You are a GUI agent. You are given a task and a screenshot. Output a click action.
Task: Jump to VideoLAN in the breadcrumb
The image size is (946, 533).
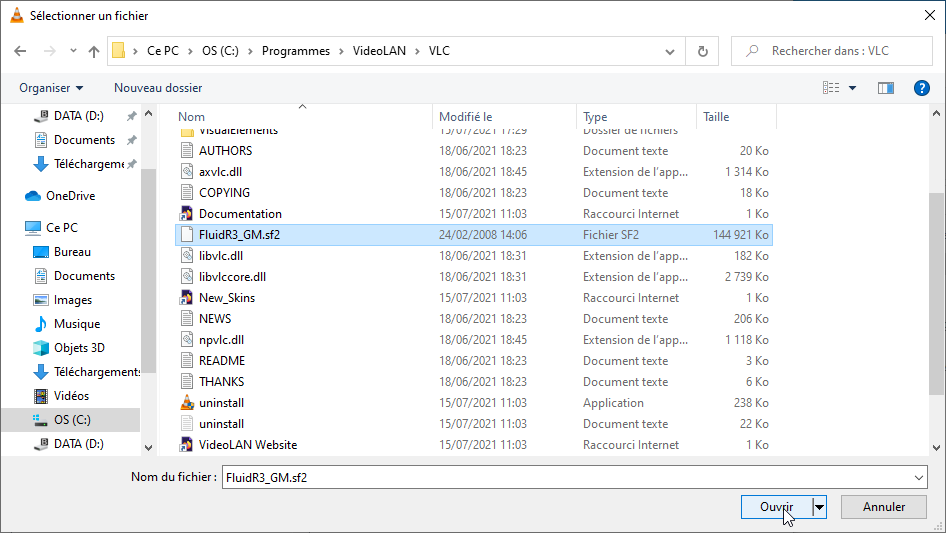tap(379, 51)
